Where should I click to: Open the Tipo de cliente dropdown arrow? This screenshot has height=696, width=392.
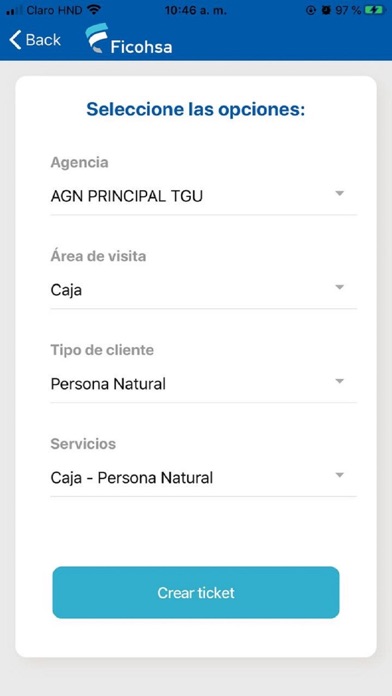(340, 381)
